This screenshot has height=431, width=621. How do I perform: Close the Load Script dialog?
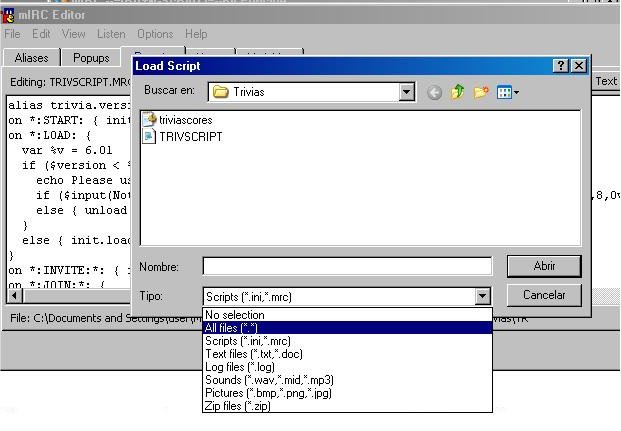[x=579, y=65]
